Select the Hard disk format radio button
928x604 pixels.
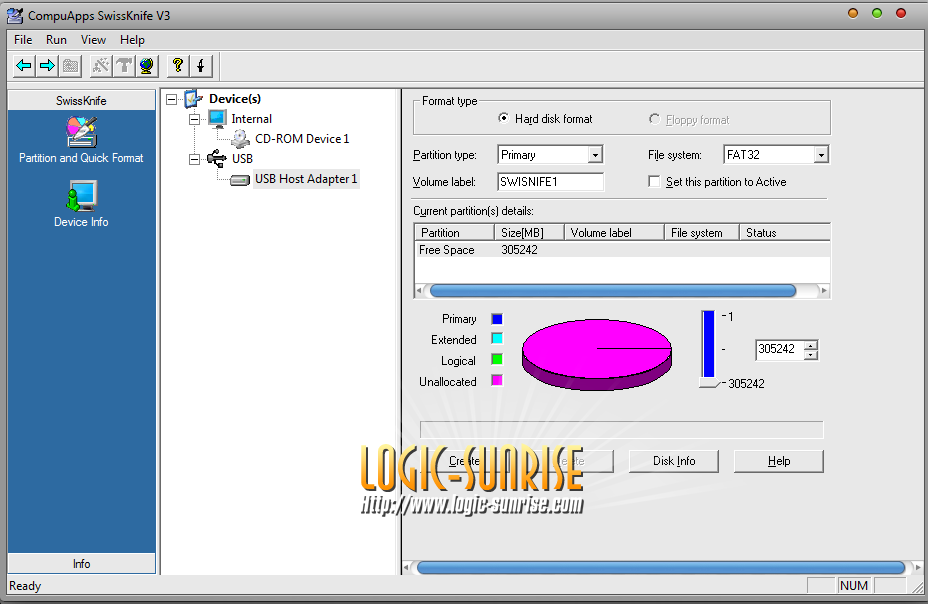504,118
